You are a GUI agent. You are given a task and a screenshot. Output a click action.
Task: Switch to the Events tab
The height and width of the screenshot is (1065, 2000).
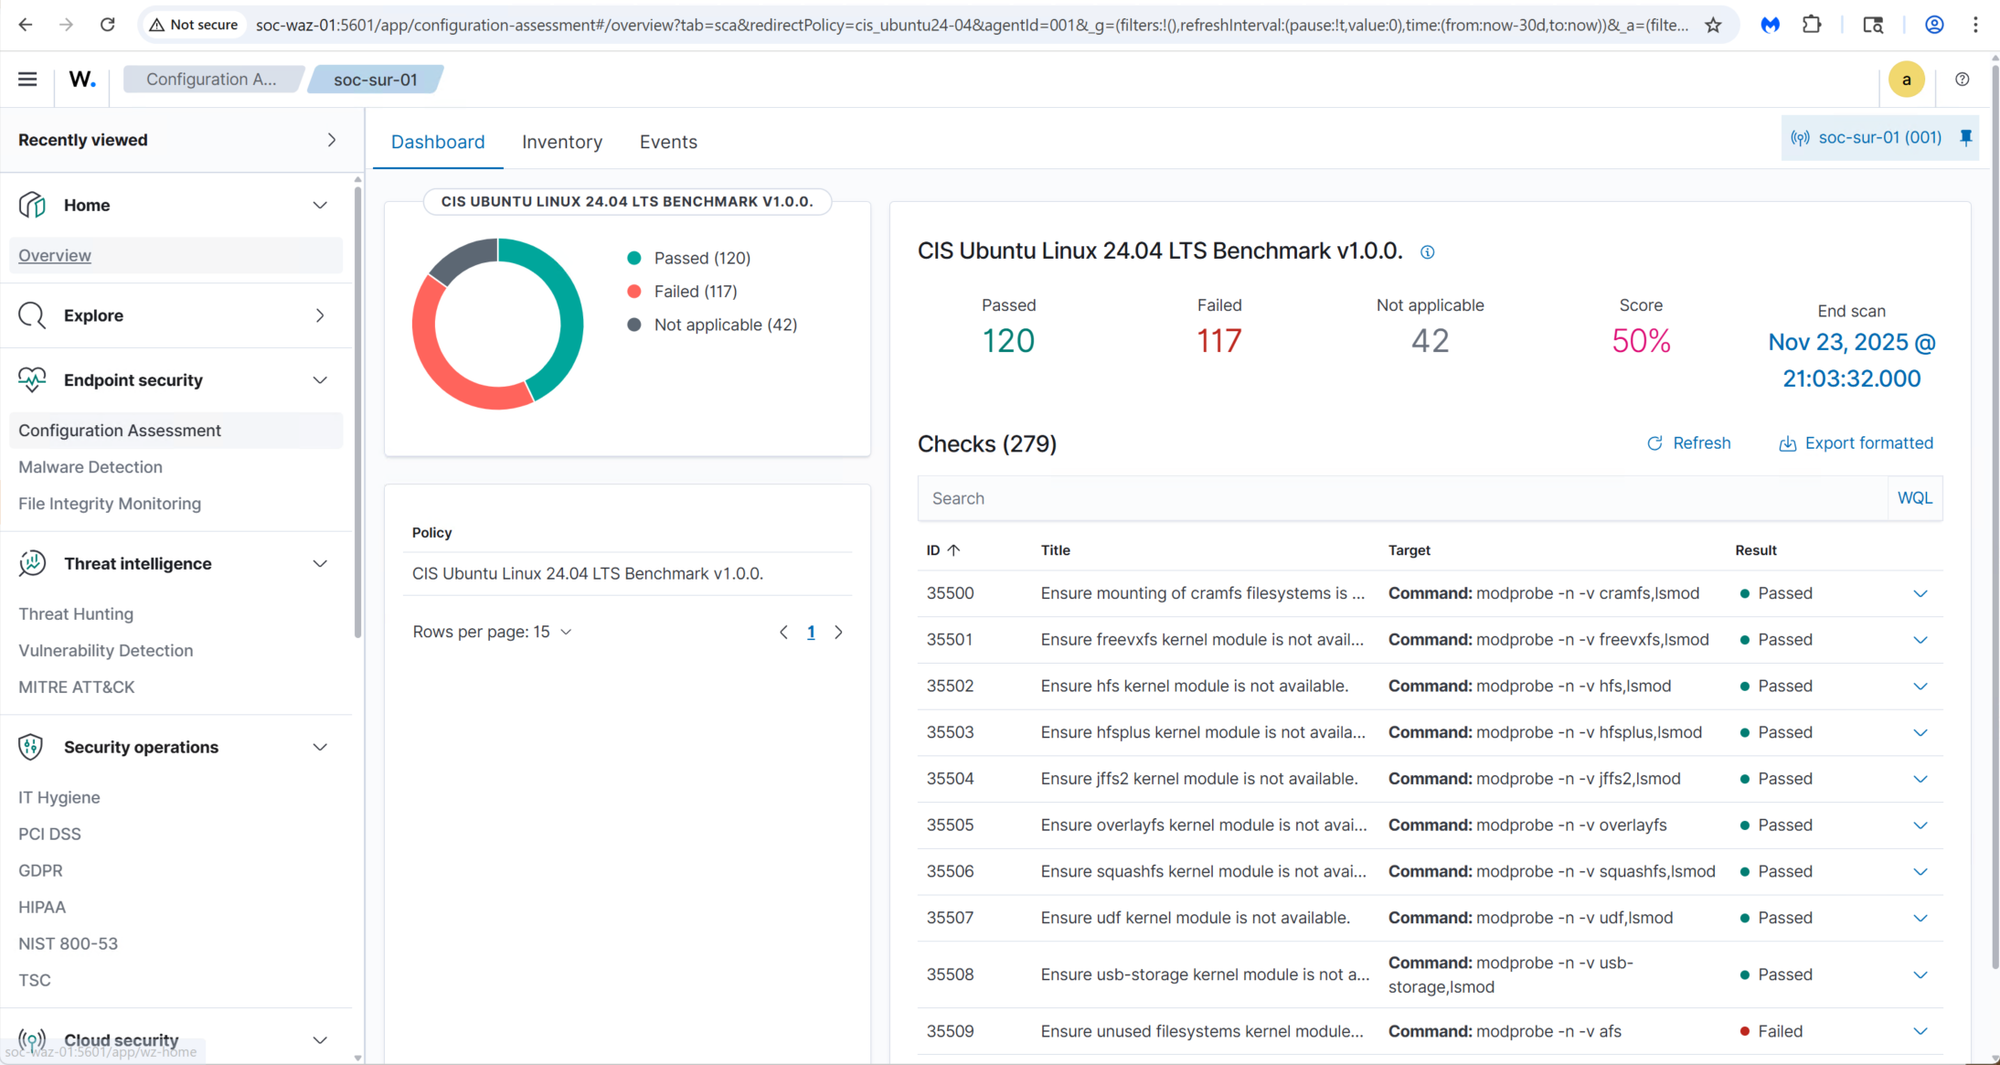(x=668, y=142)
